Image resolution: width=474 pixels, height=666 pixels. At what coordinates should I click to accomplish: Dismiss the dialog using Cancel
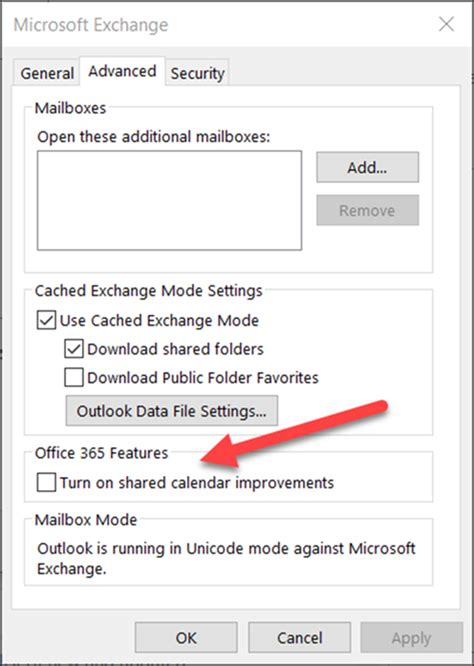[299, 638]
